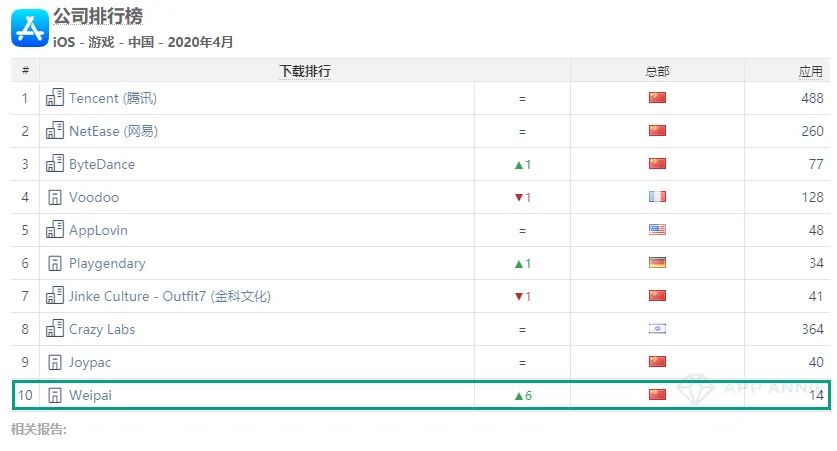The image size is (837, 451).
Task: Click the Weipai app count 14
Action: pos(816,395)
